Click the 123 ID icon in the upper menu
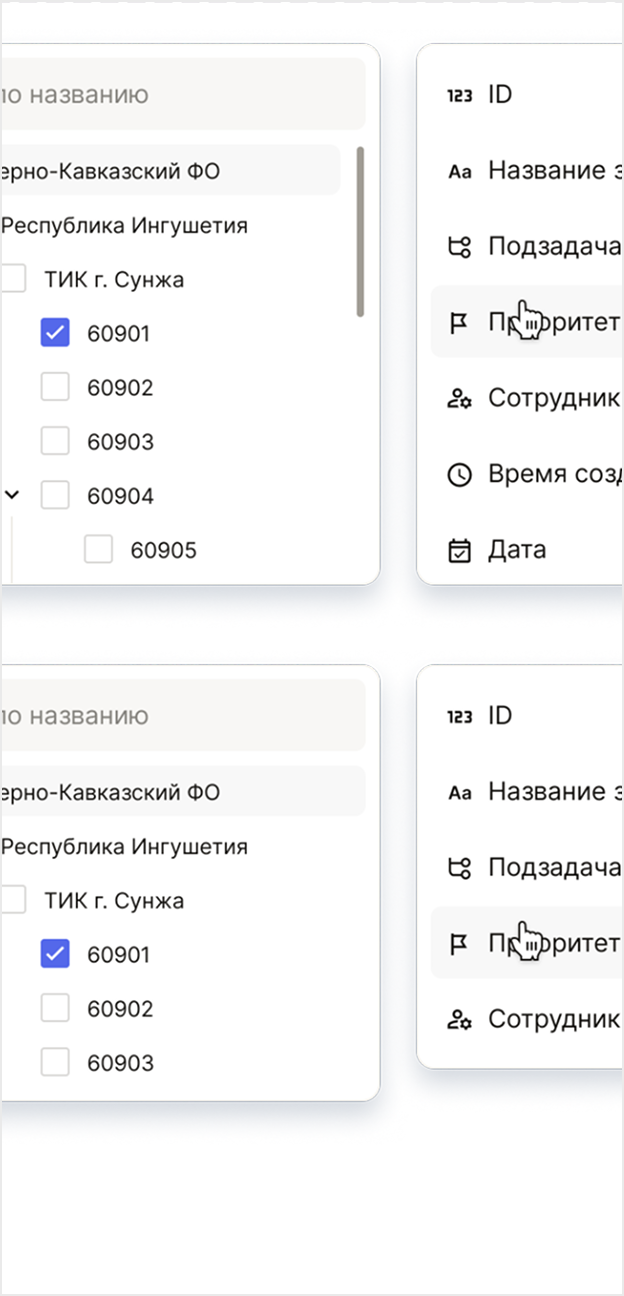The width and height of the screenshot is (624, 1296). pyautogui.click(x=459, y=96)
